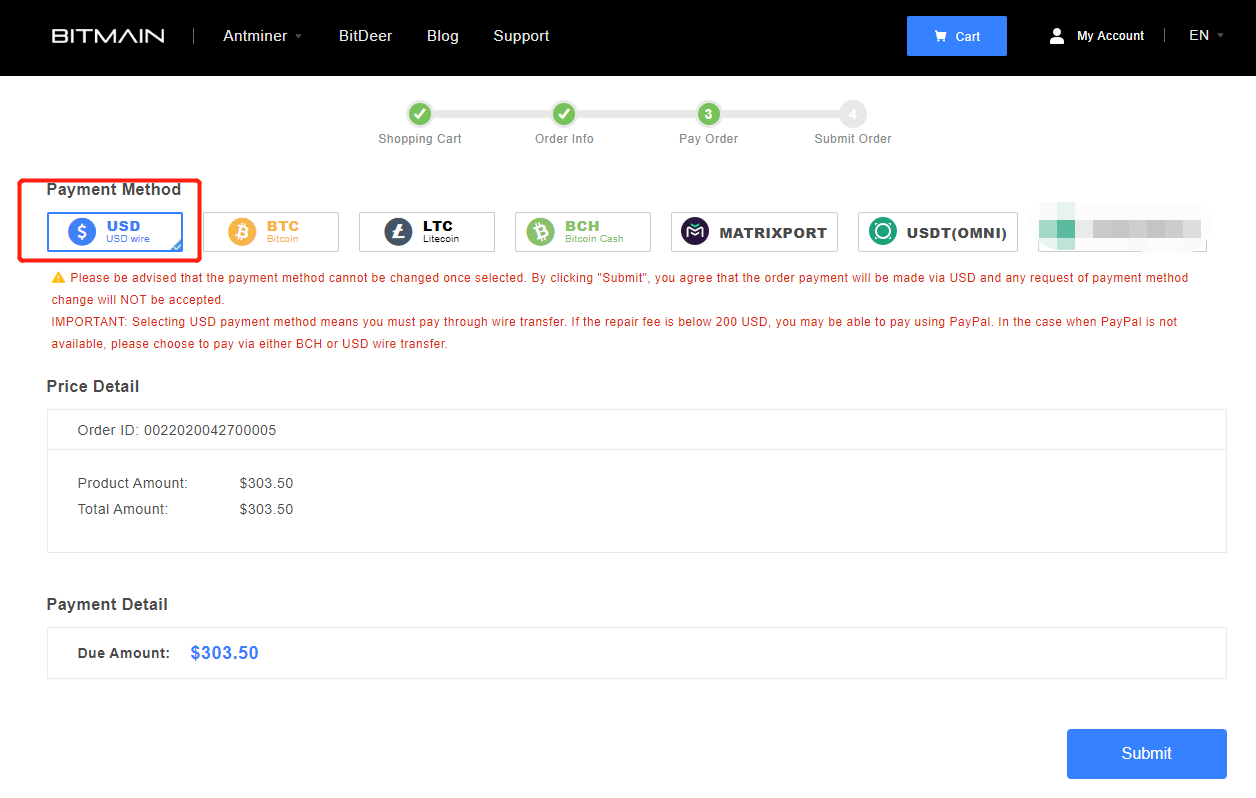Click the Submit Order step label
1256x798 pixels.
pyautogui.click(x=853, y=139)
